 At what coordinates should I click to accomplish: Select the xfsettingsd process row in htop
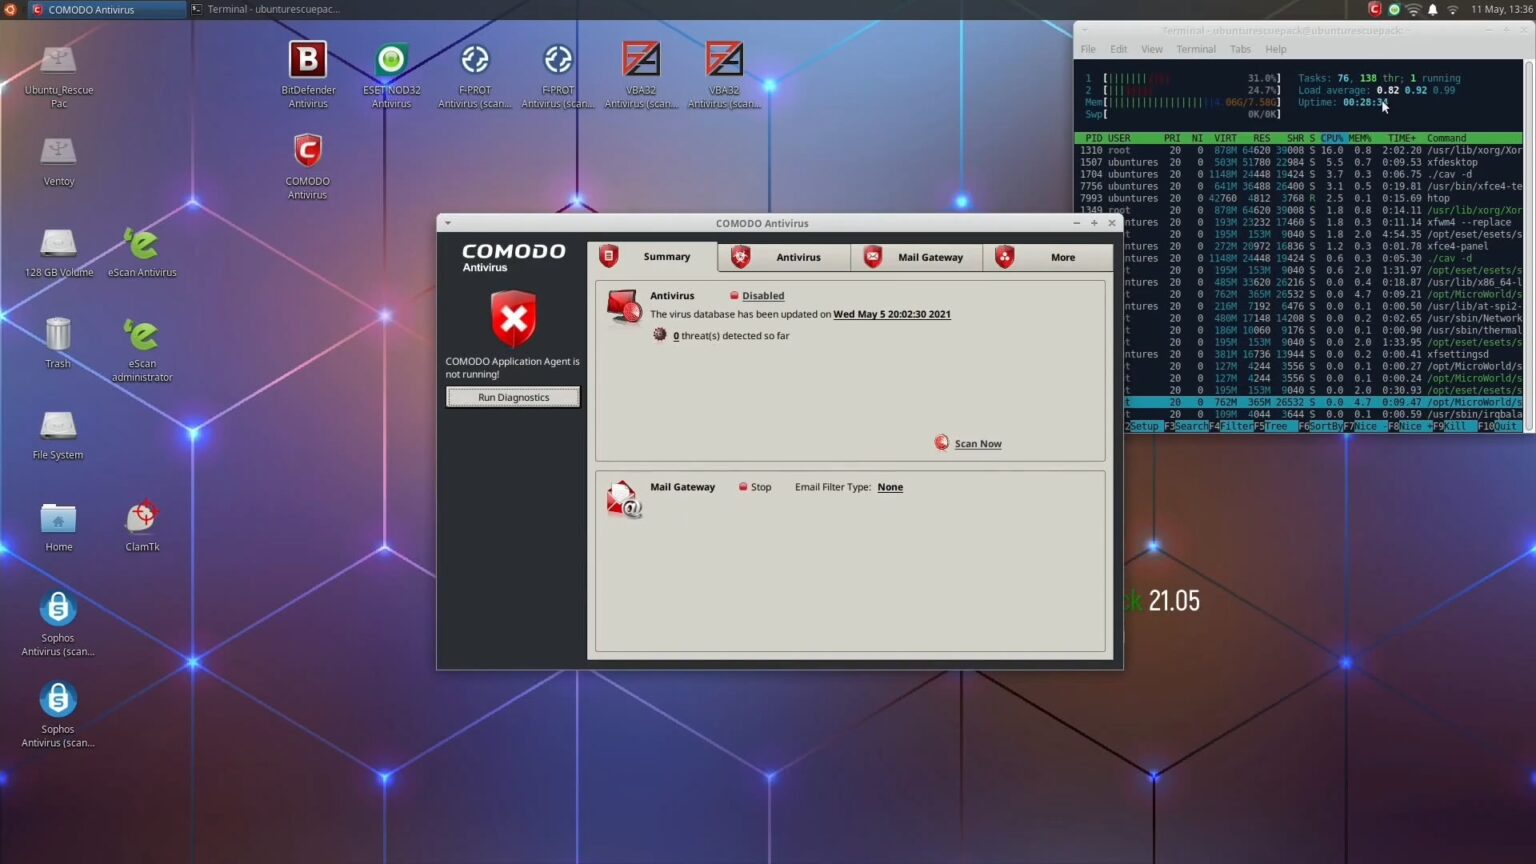tap(1322, 354)
